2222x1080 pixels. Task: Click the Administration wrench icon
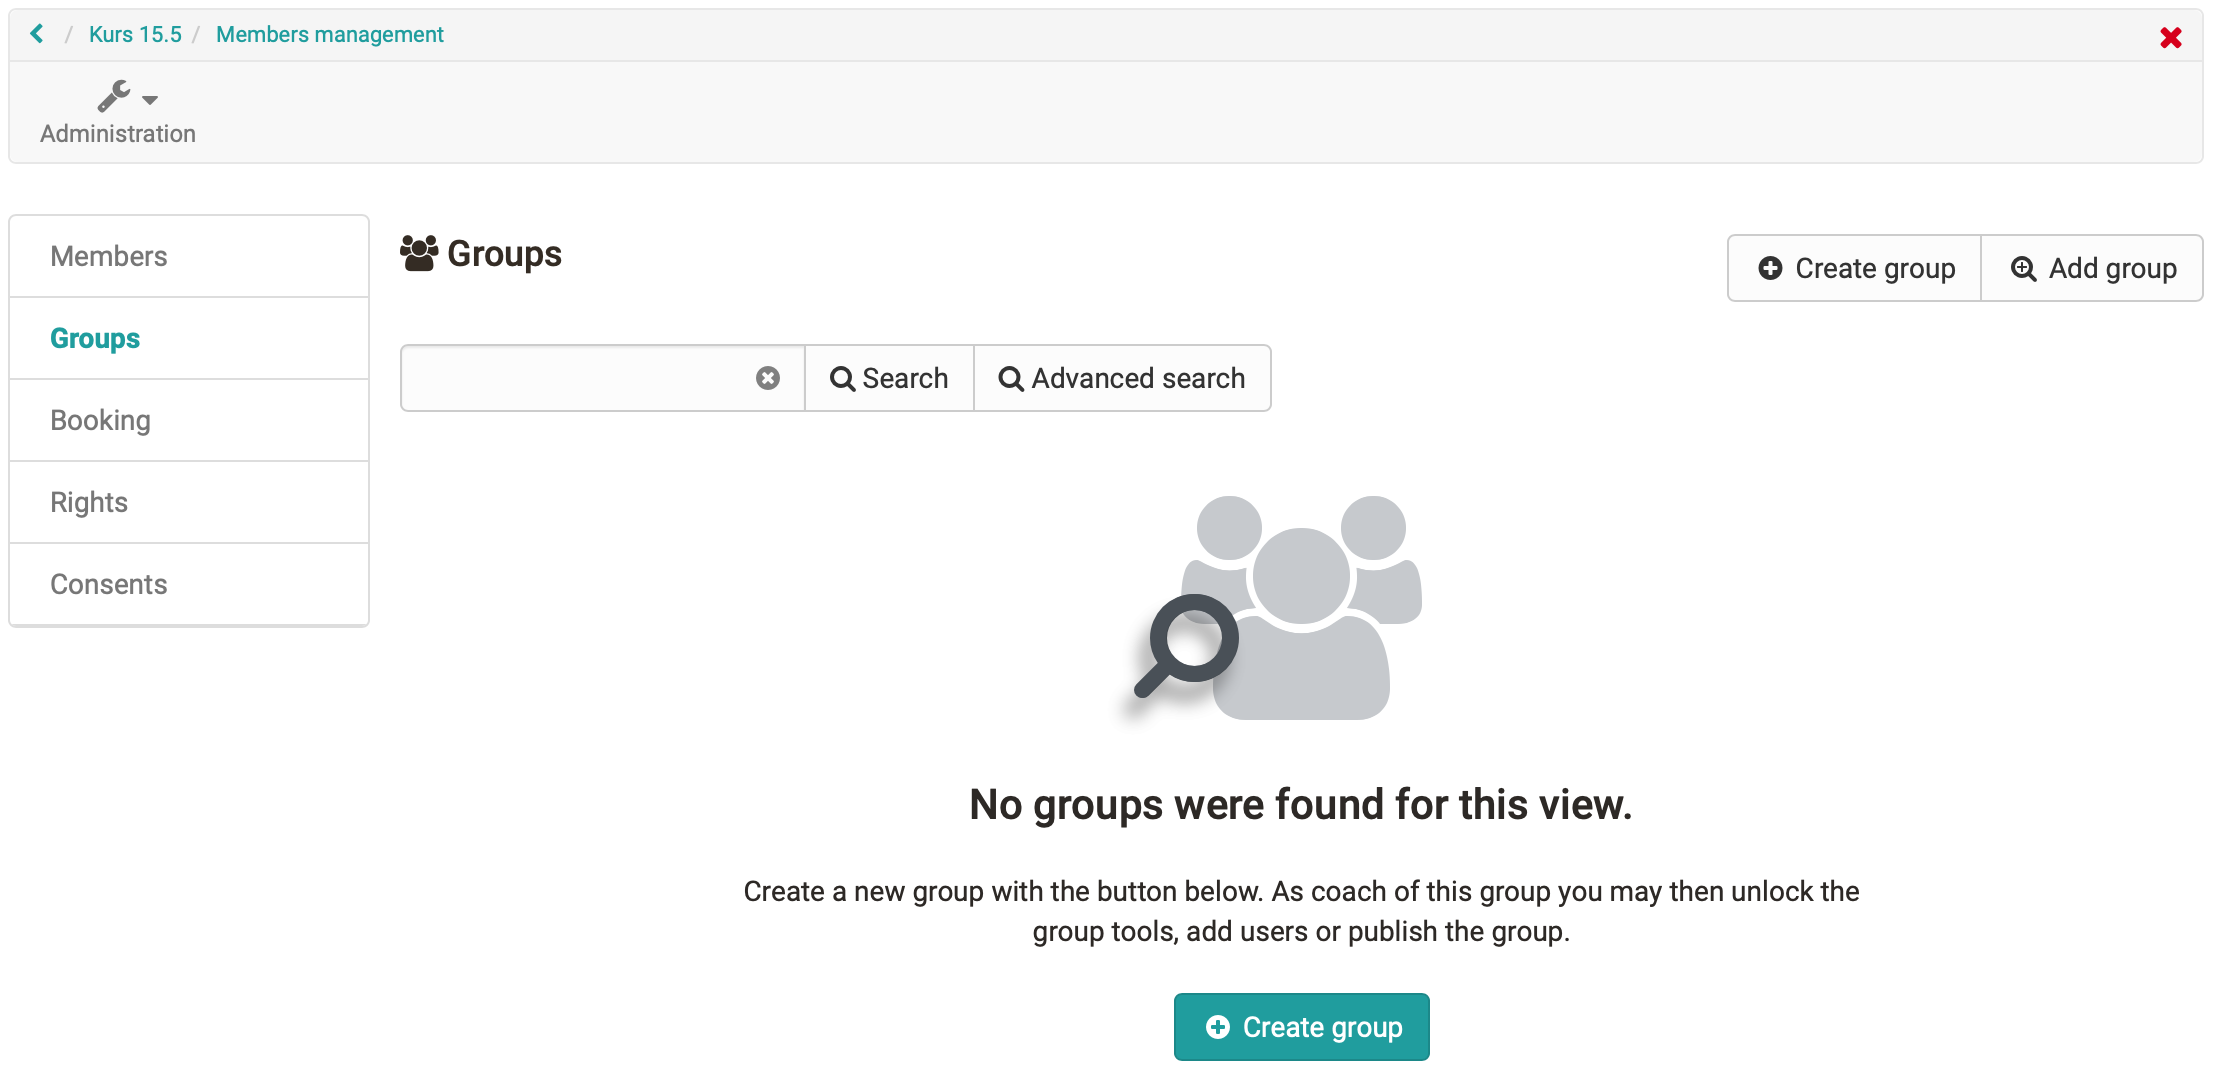click(113, 96)
